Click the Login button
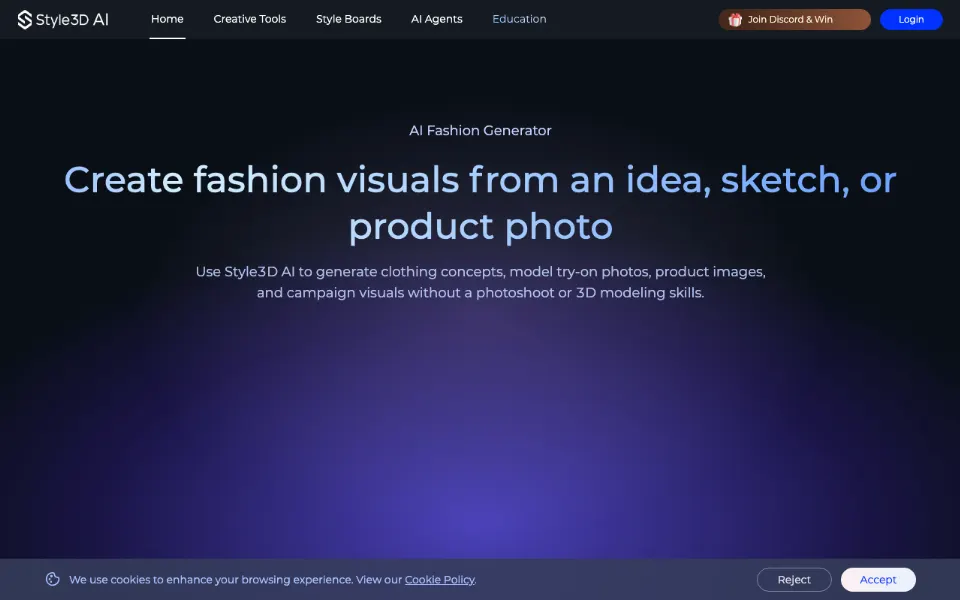Viewport: 960px width, 600px height. click(911, 20)
